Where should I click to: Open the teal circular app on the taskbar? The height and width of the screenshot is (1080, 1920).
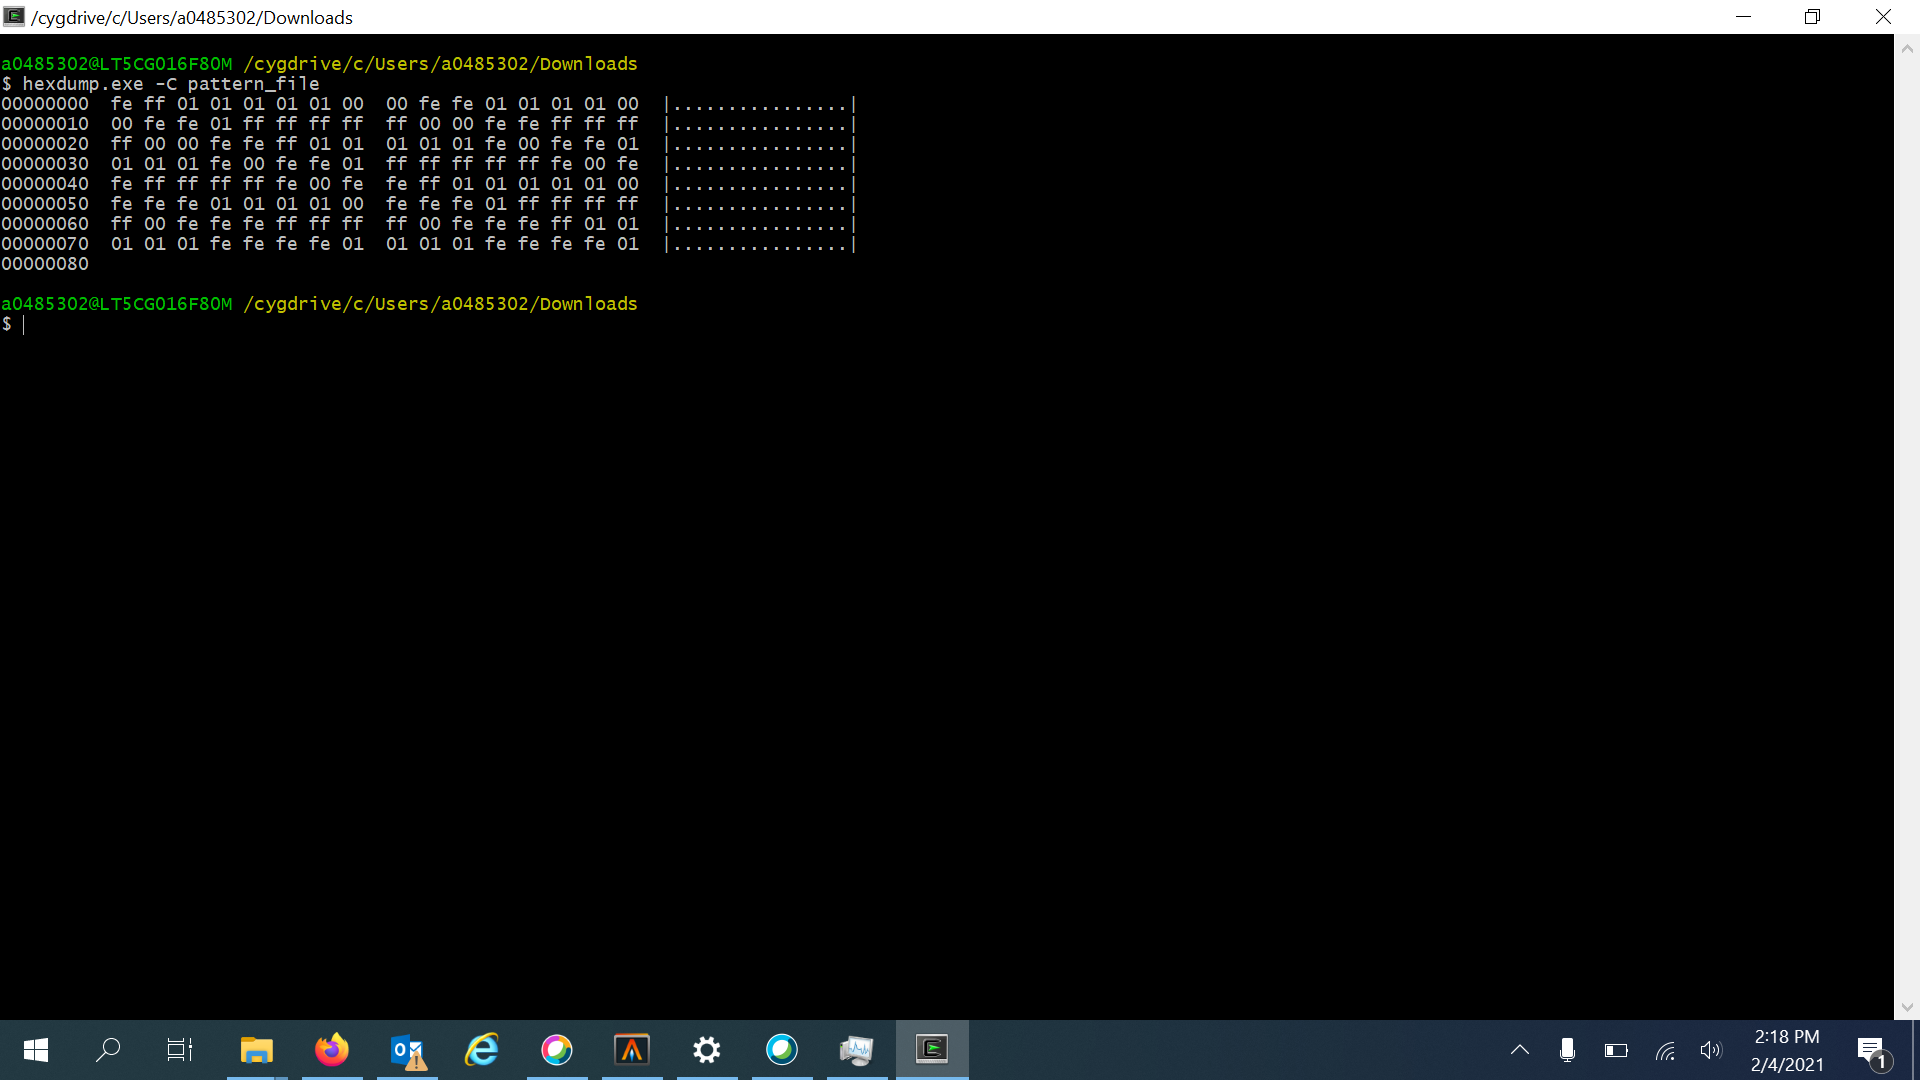pyautogui.click(x=782, y=1050)
